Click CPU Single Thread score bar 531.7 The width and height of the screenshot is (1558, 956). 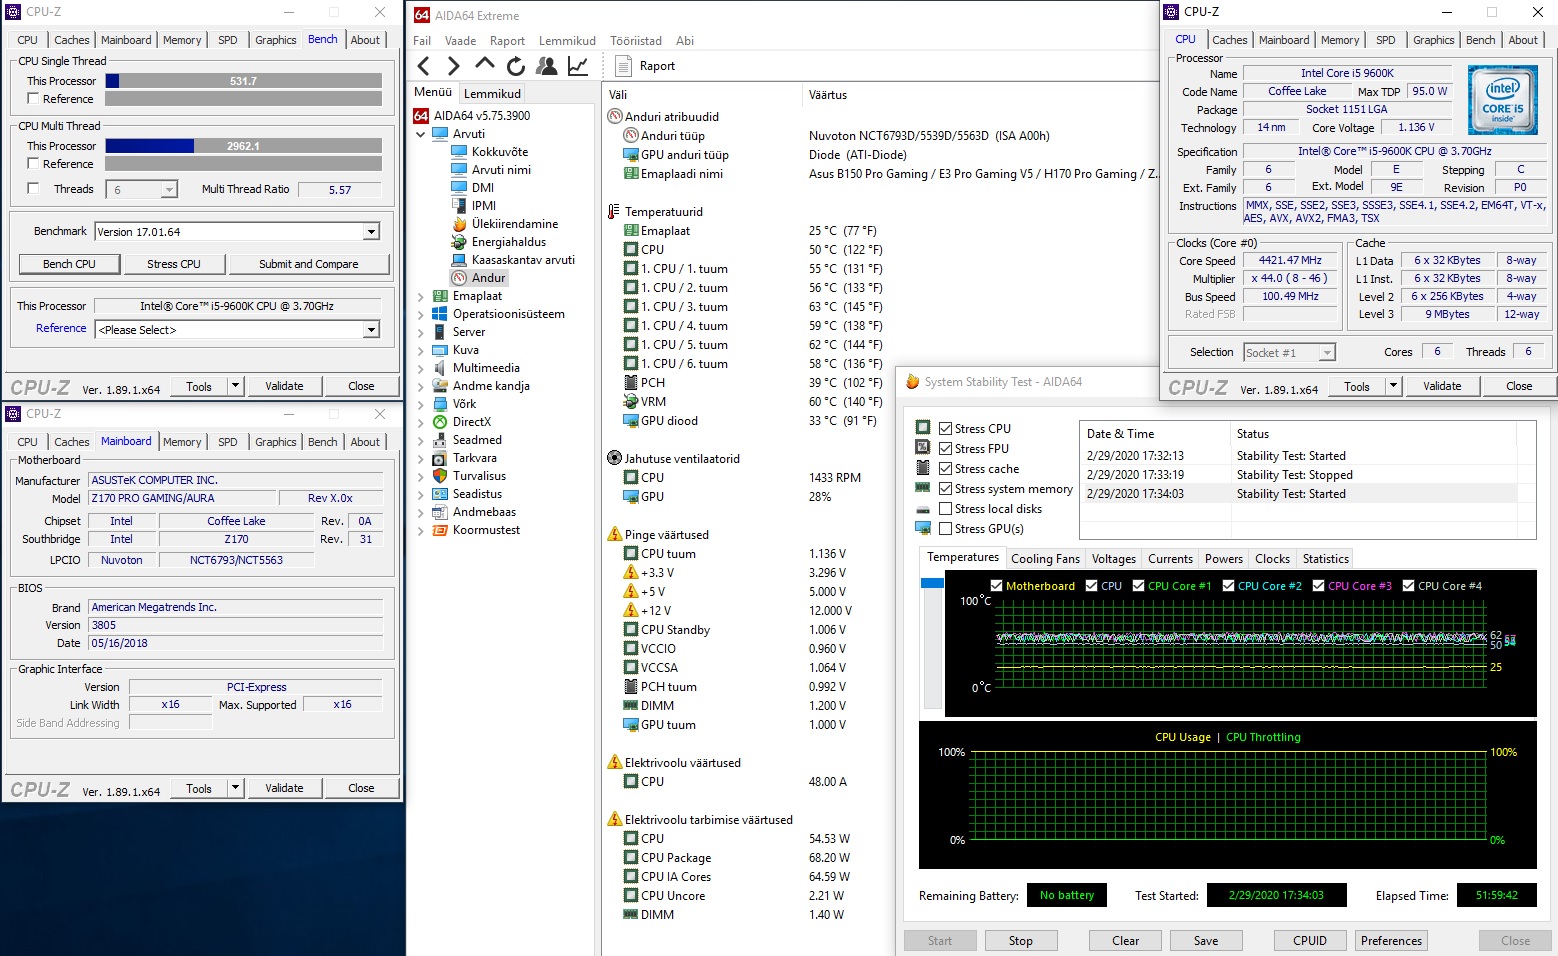(243, 81)
